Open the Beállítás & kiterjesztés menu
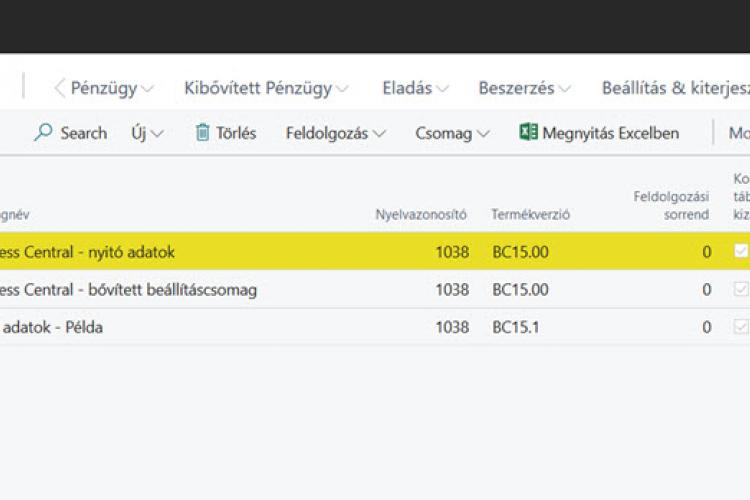 click(x=675, y=88)
